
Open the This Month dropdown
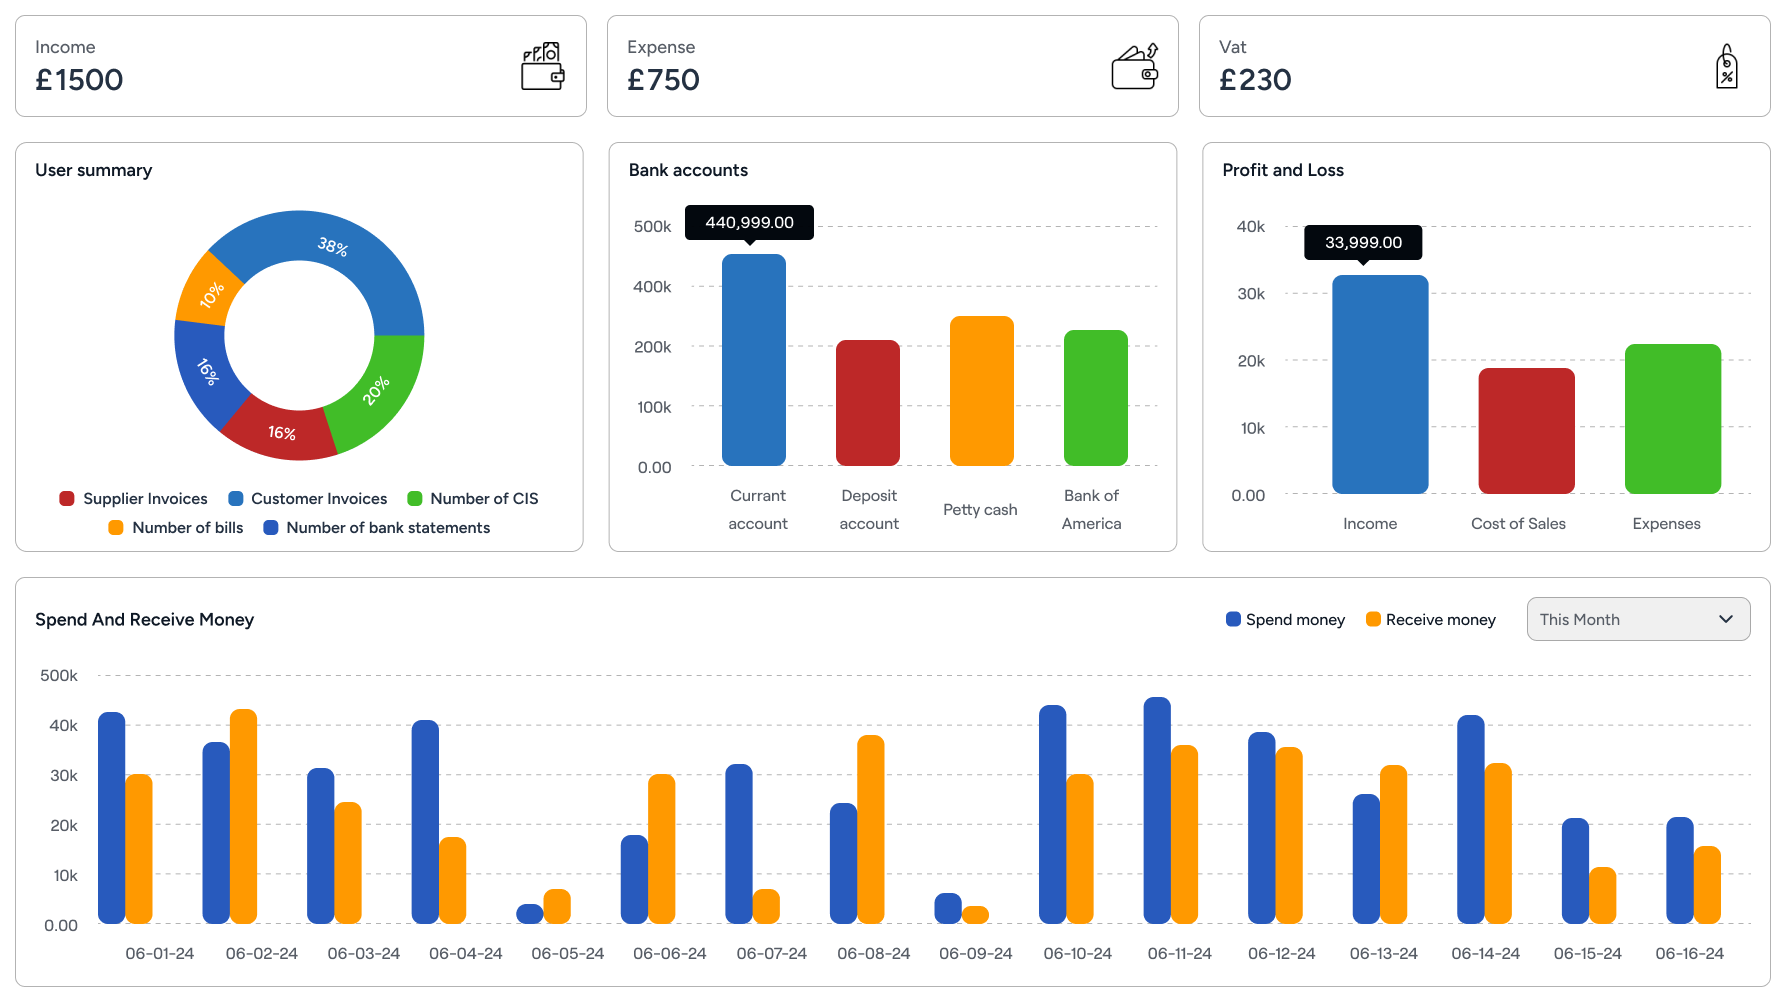(1637, 619)
